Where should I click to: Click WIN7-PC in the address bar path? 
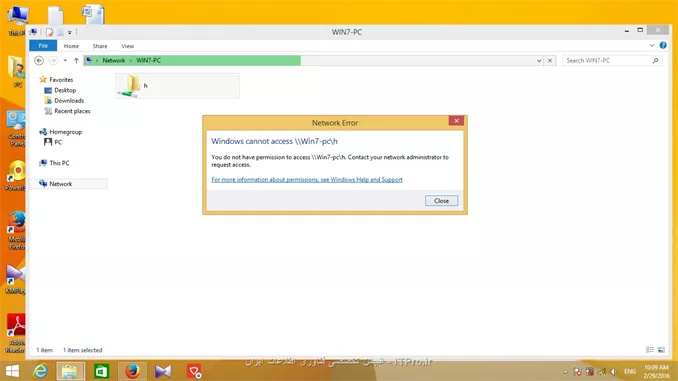148,61
